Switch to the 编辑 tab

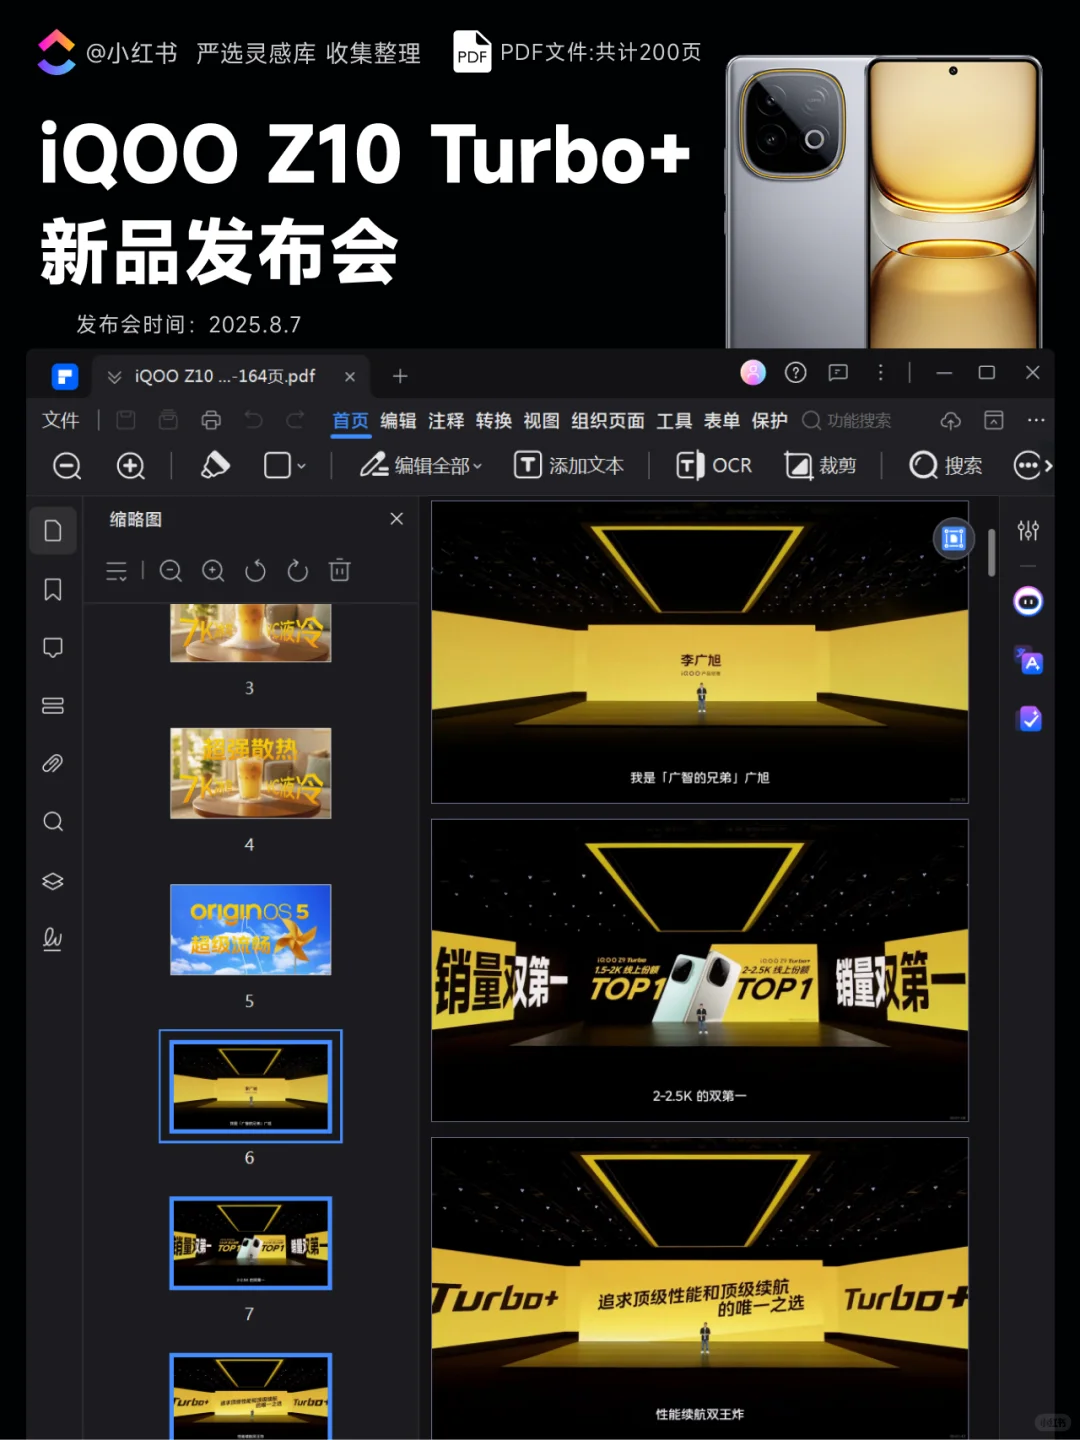(x=398, y=421)
